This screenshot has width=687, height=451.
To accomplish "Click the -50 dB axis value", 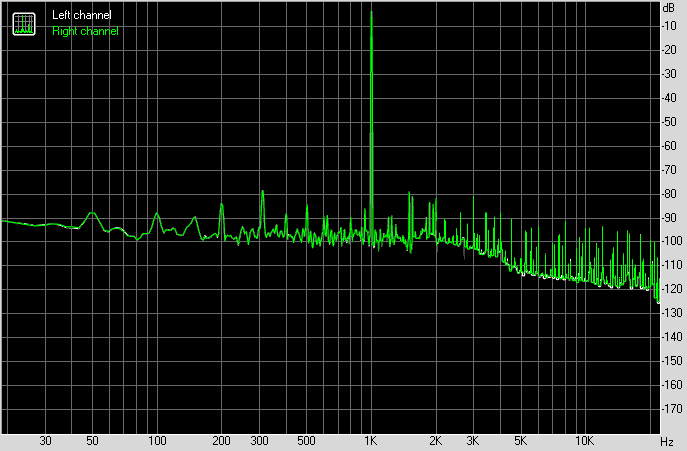I will tap(669, 122).
